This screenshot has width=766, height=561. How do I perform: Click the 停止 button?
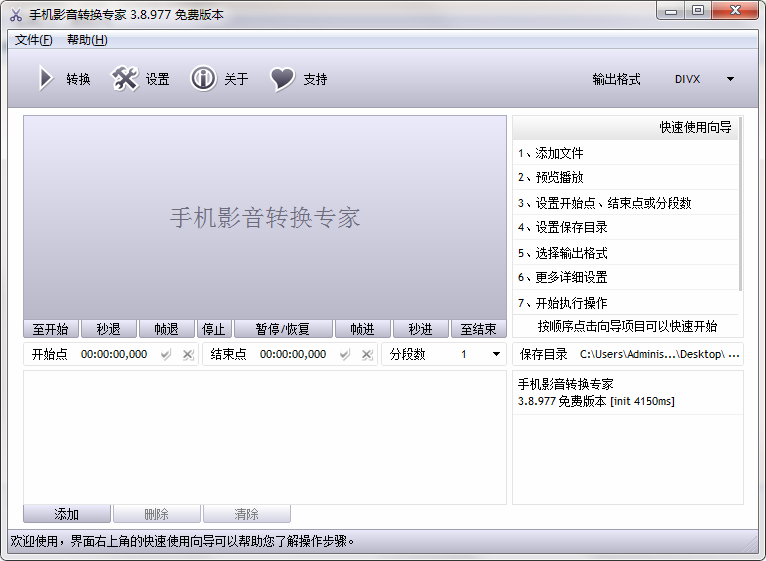coord(214,329)
